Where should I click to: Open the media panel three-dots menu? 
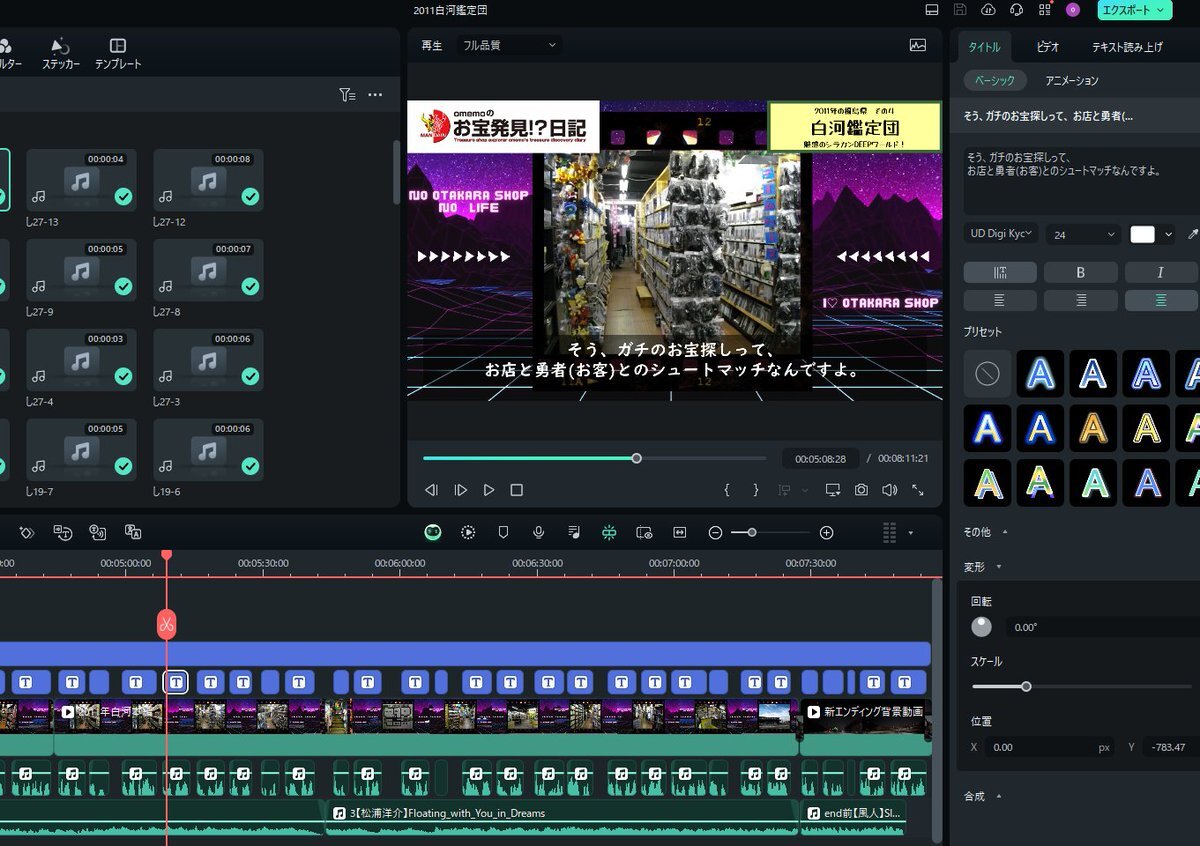375,95
